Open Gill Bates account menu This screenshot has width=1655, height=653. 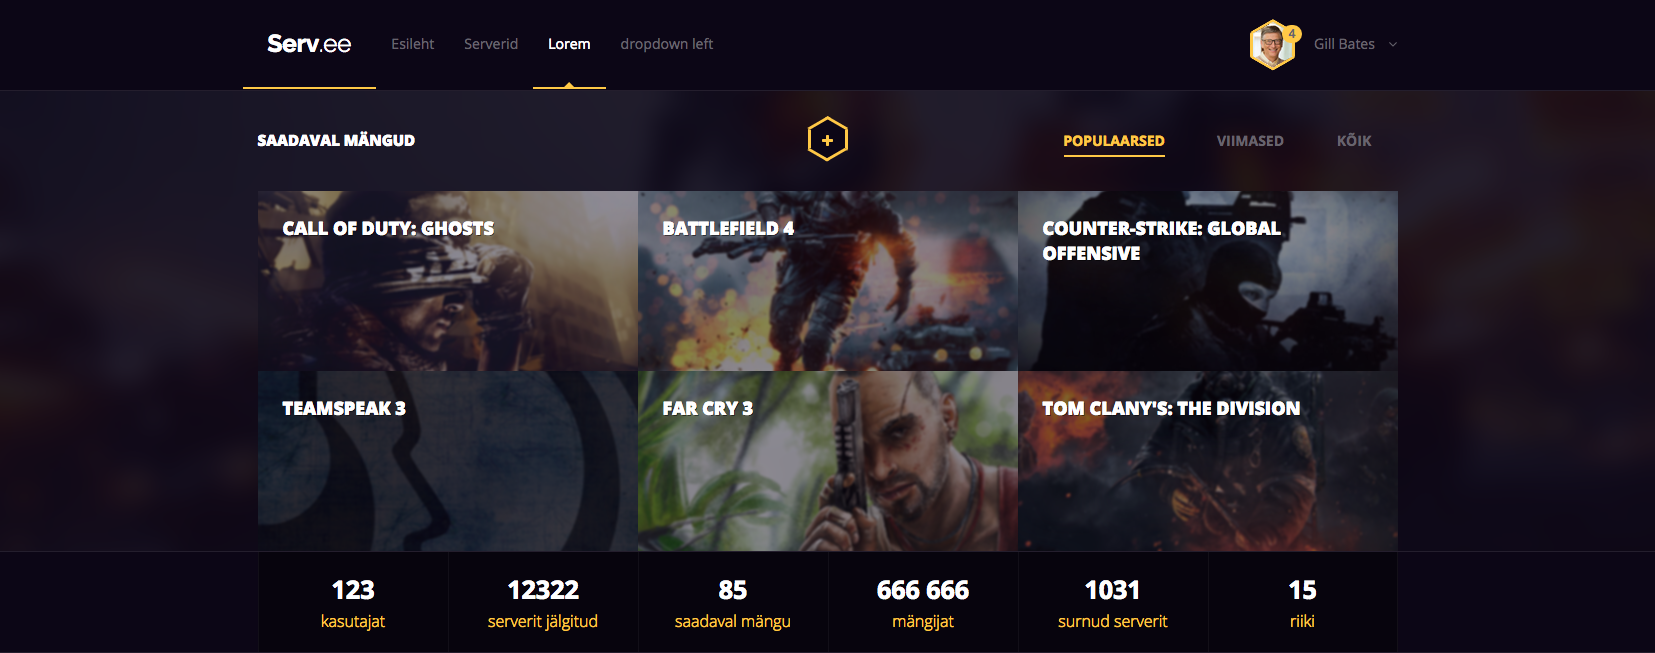[1344, 44]
